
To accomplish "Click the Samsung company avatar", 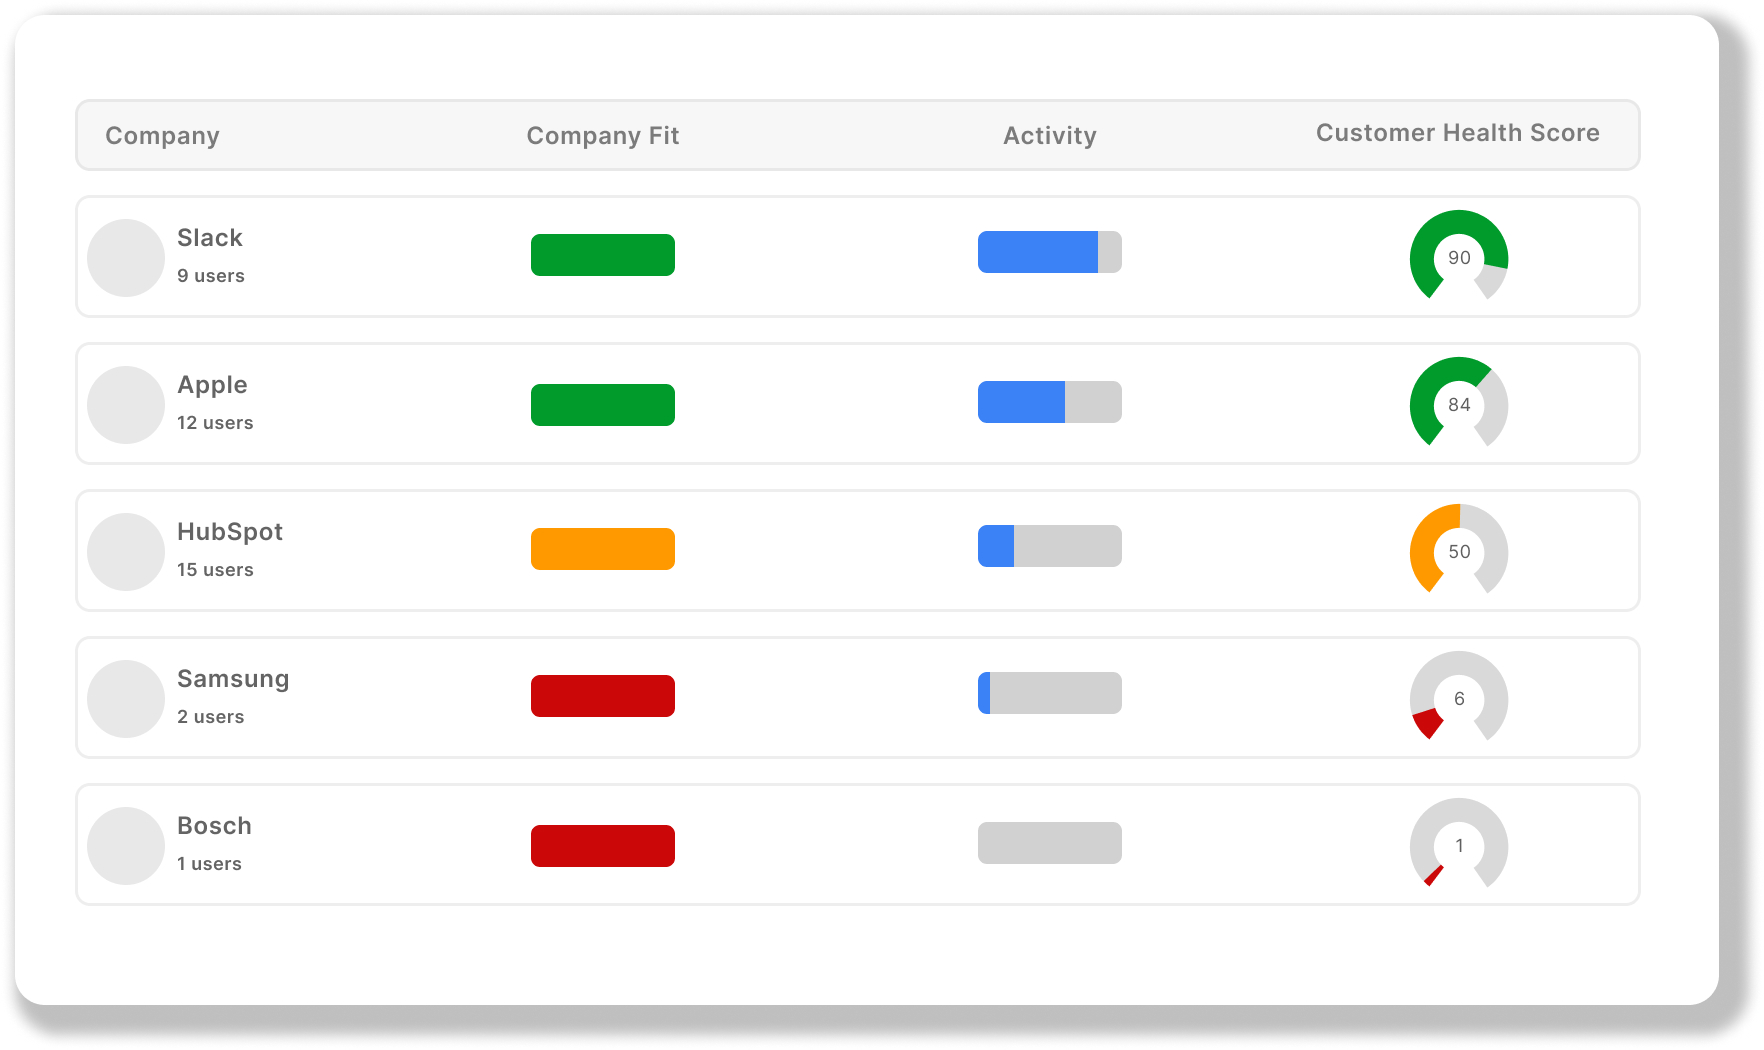I will [x=126, y=698].
